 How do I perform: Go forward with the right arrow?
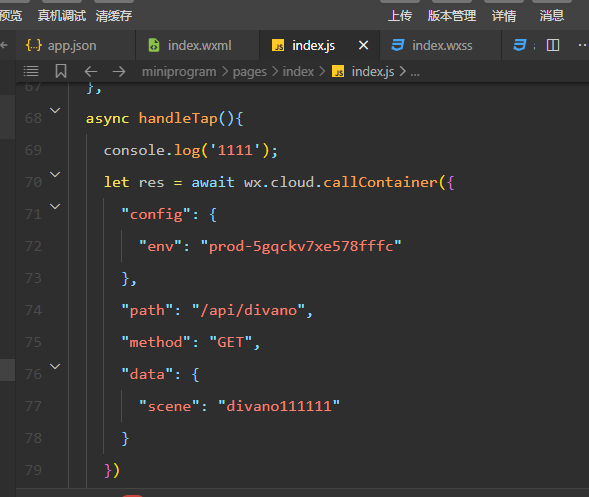[x=119, y=71]
